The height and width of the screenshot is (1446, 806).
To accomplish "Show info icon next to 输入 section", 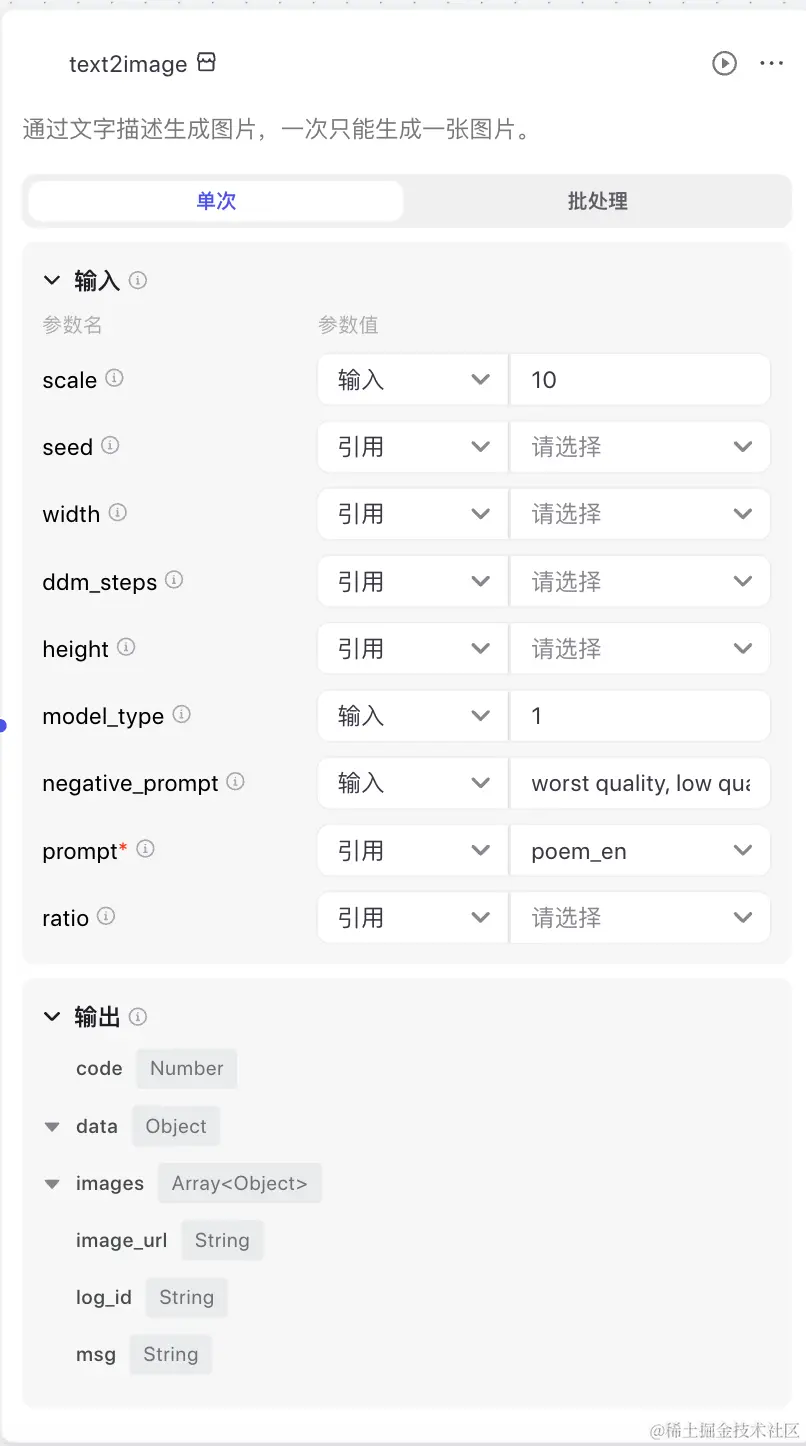I will (138, 280).
